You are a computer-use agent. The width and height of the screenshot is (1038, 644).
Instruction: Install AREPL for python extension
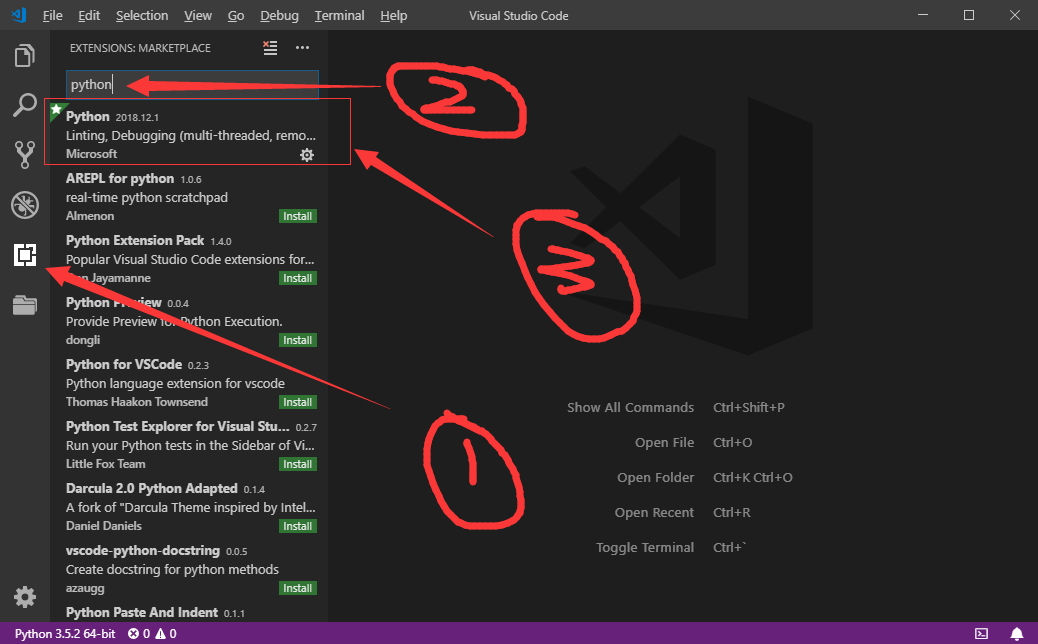click(x=297, y=216)
